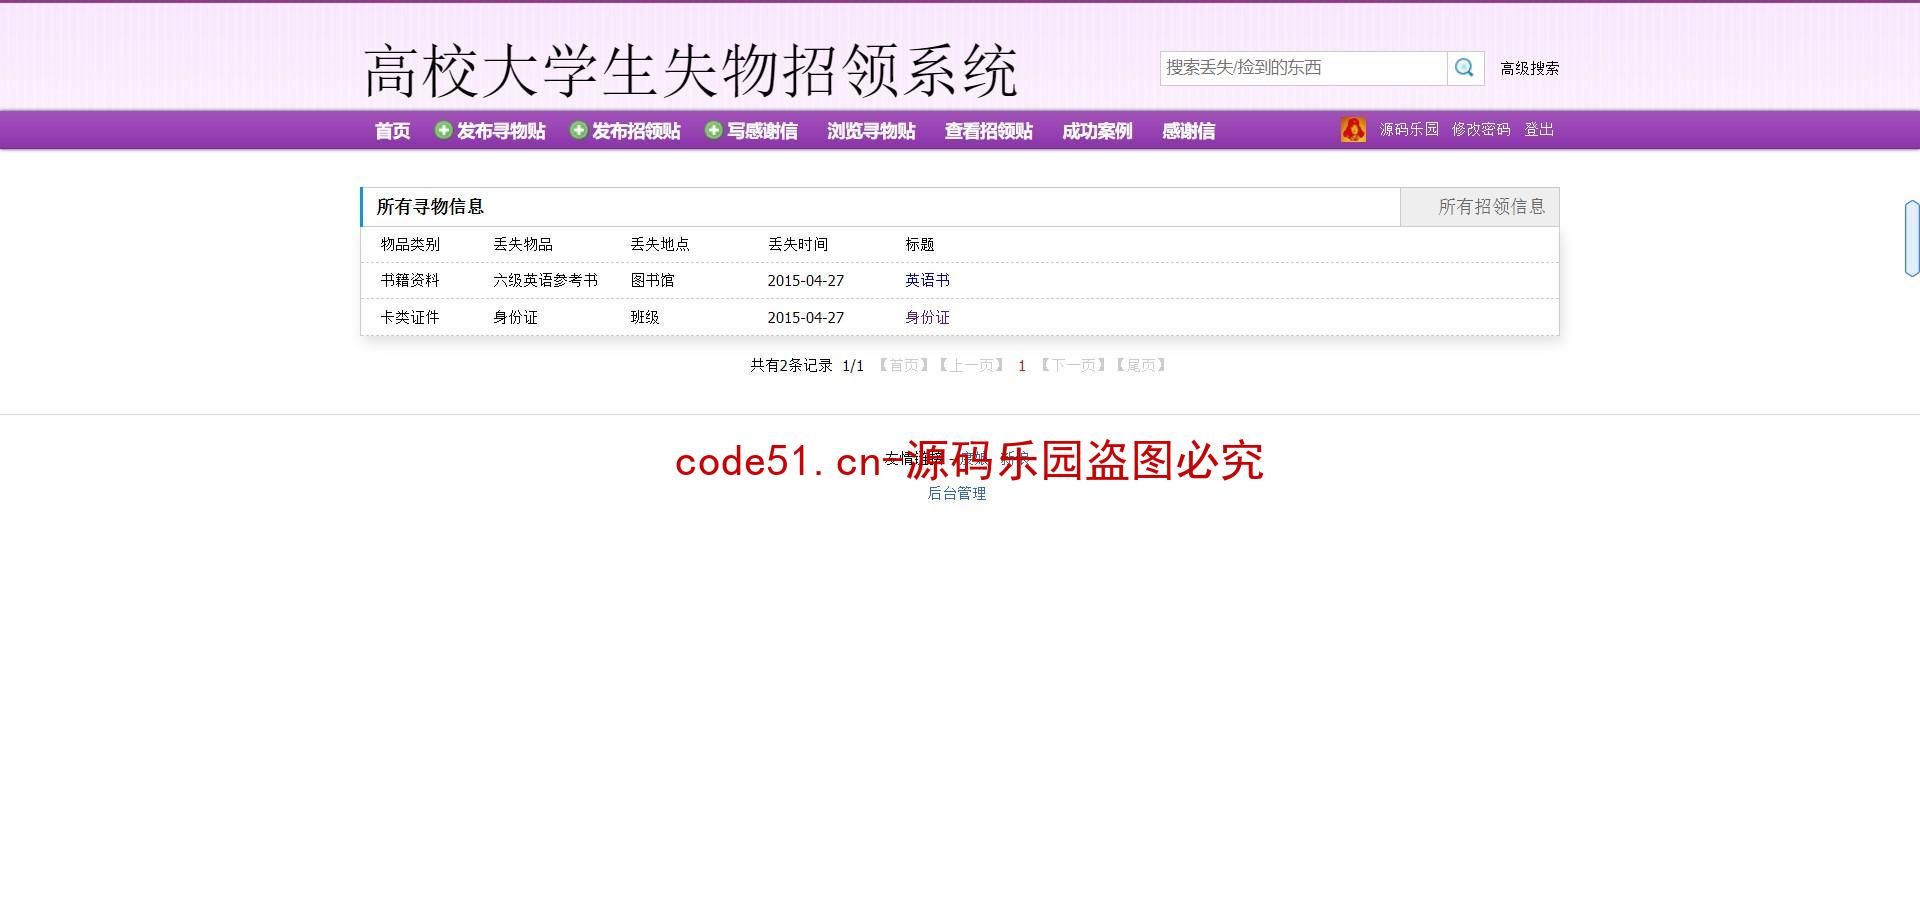Focus the 搜索丢失/捡到的东西 search field

pyautogui.click(x=1303, y=68)
